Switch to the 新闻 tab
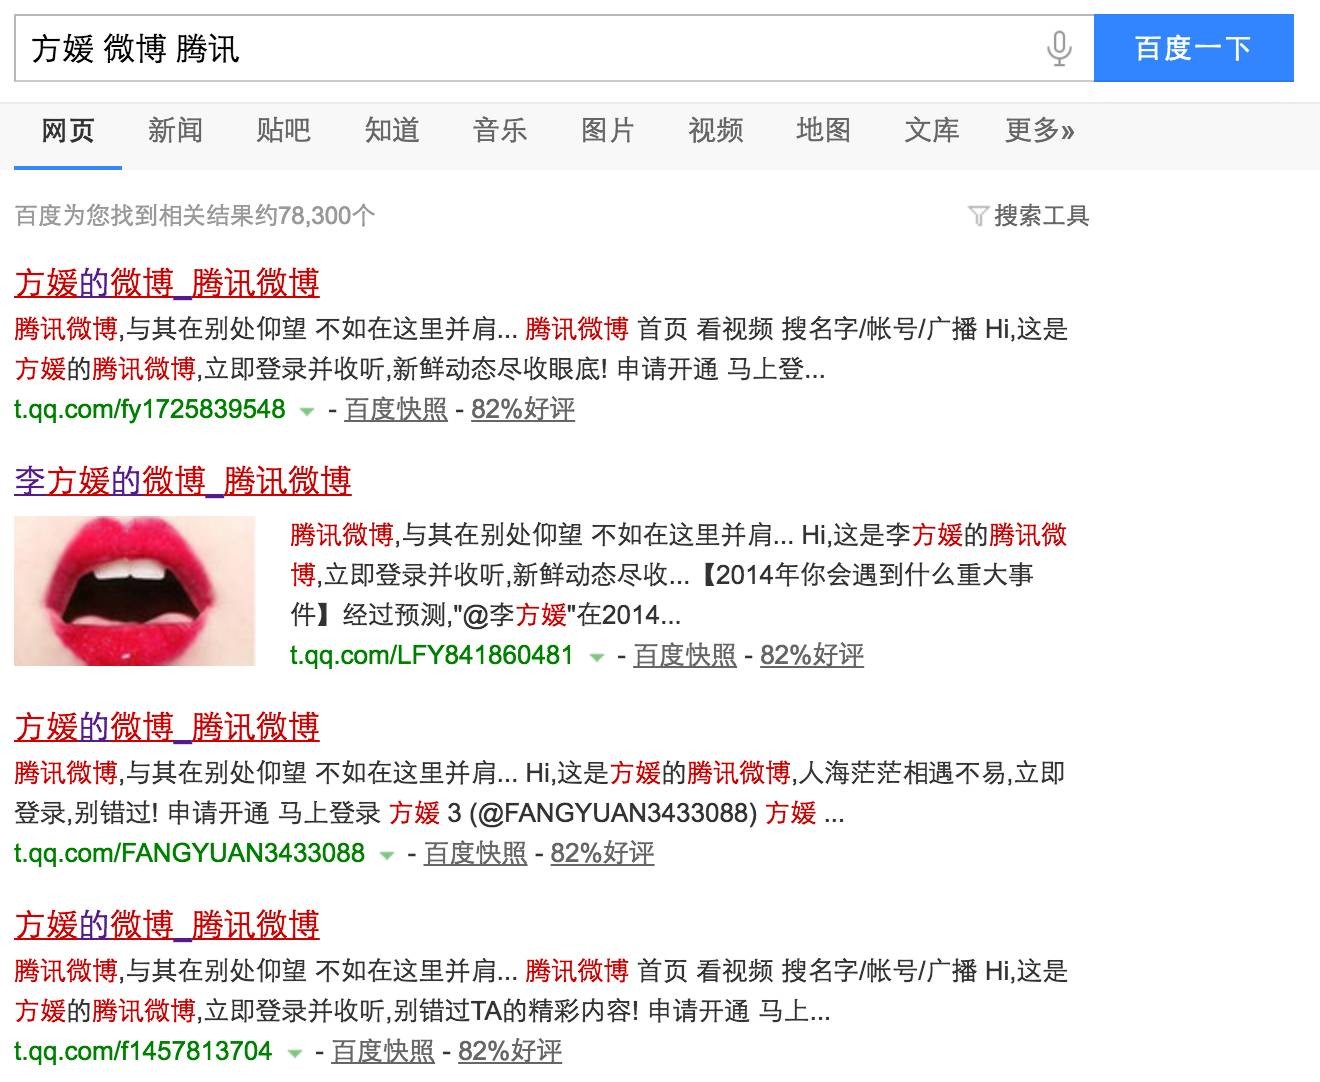The width and height of the screenshot is (1320, 1082). [x=175, y=130]
